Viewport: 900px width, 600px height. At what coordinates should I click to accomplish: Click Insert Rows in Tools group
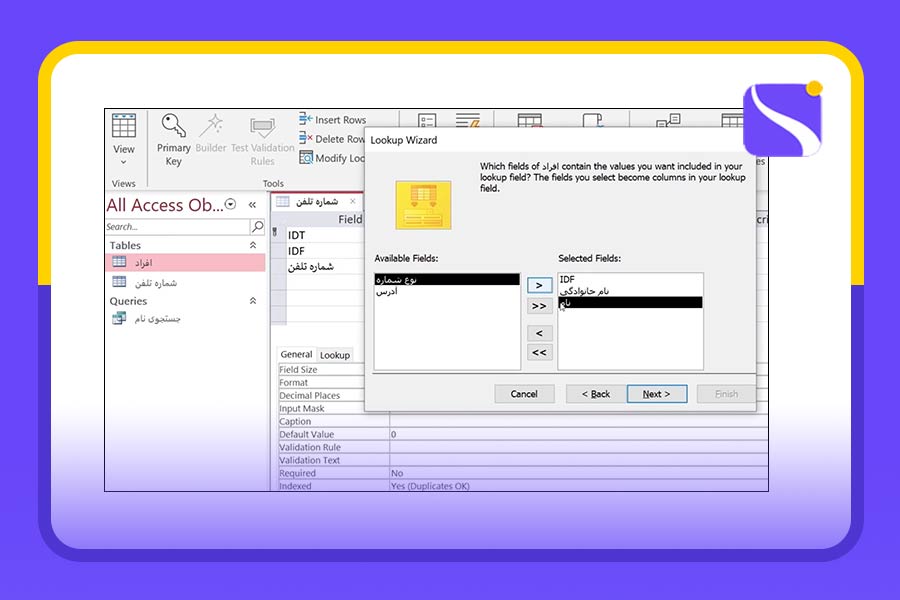pos(332,119)
